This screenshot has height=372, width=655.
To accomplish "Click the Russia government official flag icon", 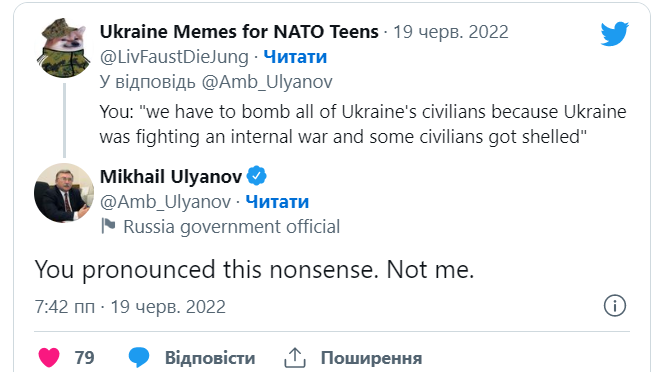I will click(x=108, y=226).
